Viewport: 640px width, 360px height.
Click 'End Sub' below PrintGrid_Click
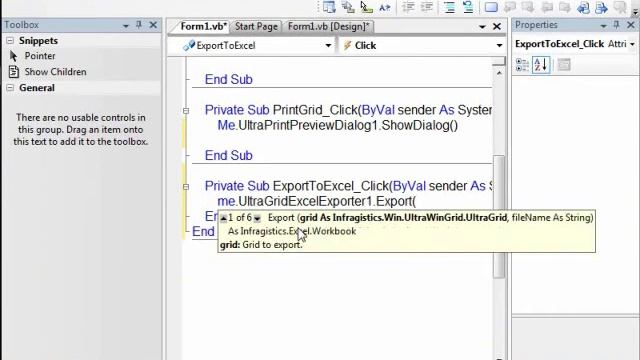(x=229, y=156)
